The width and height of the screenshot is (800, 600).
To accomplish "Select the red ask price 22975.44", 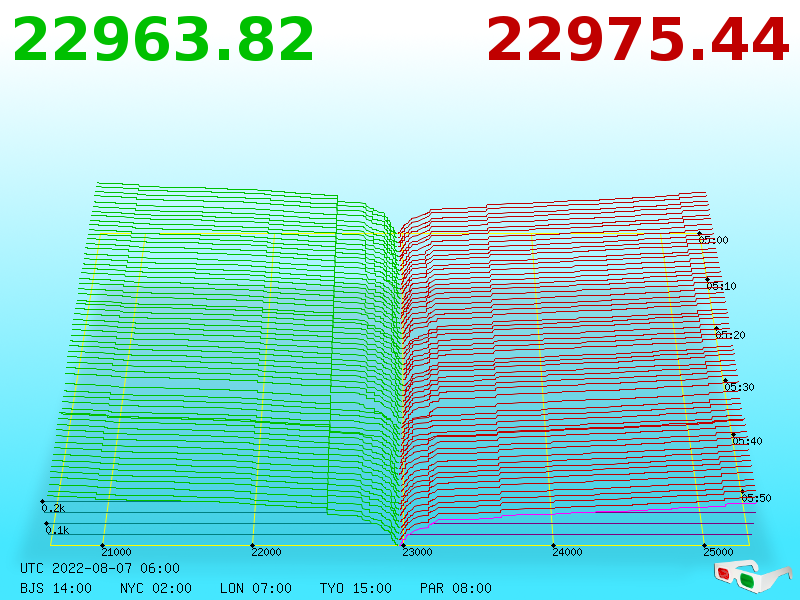I will pyautogui.click(x=638, y=40).
